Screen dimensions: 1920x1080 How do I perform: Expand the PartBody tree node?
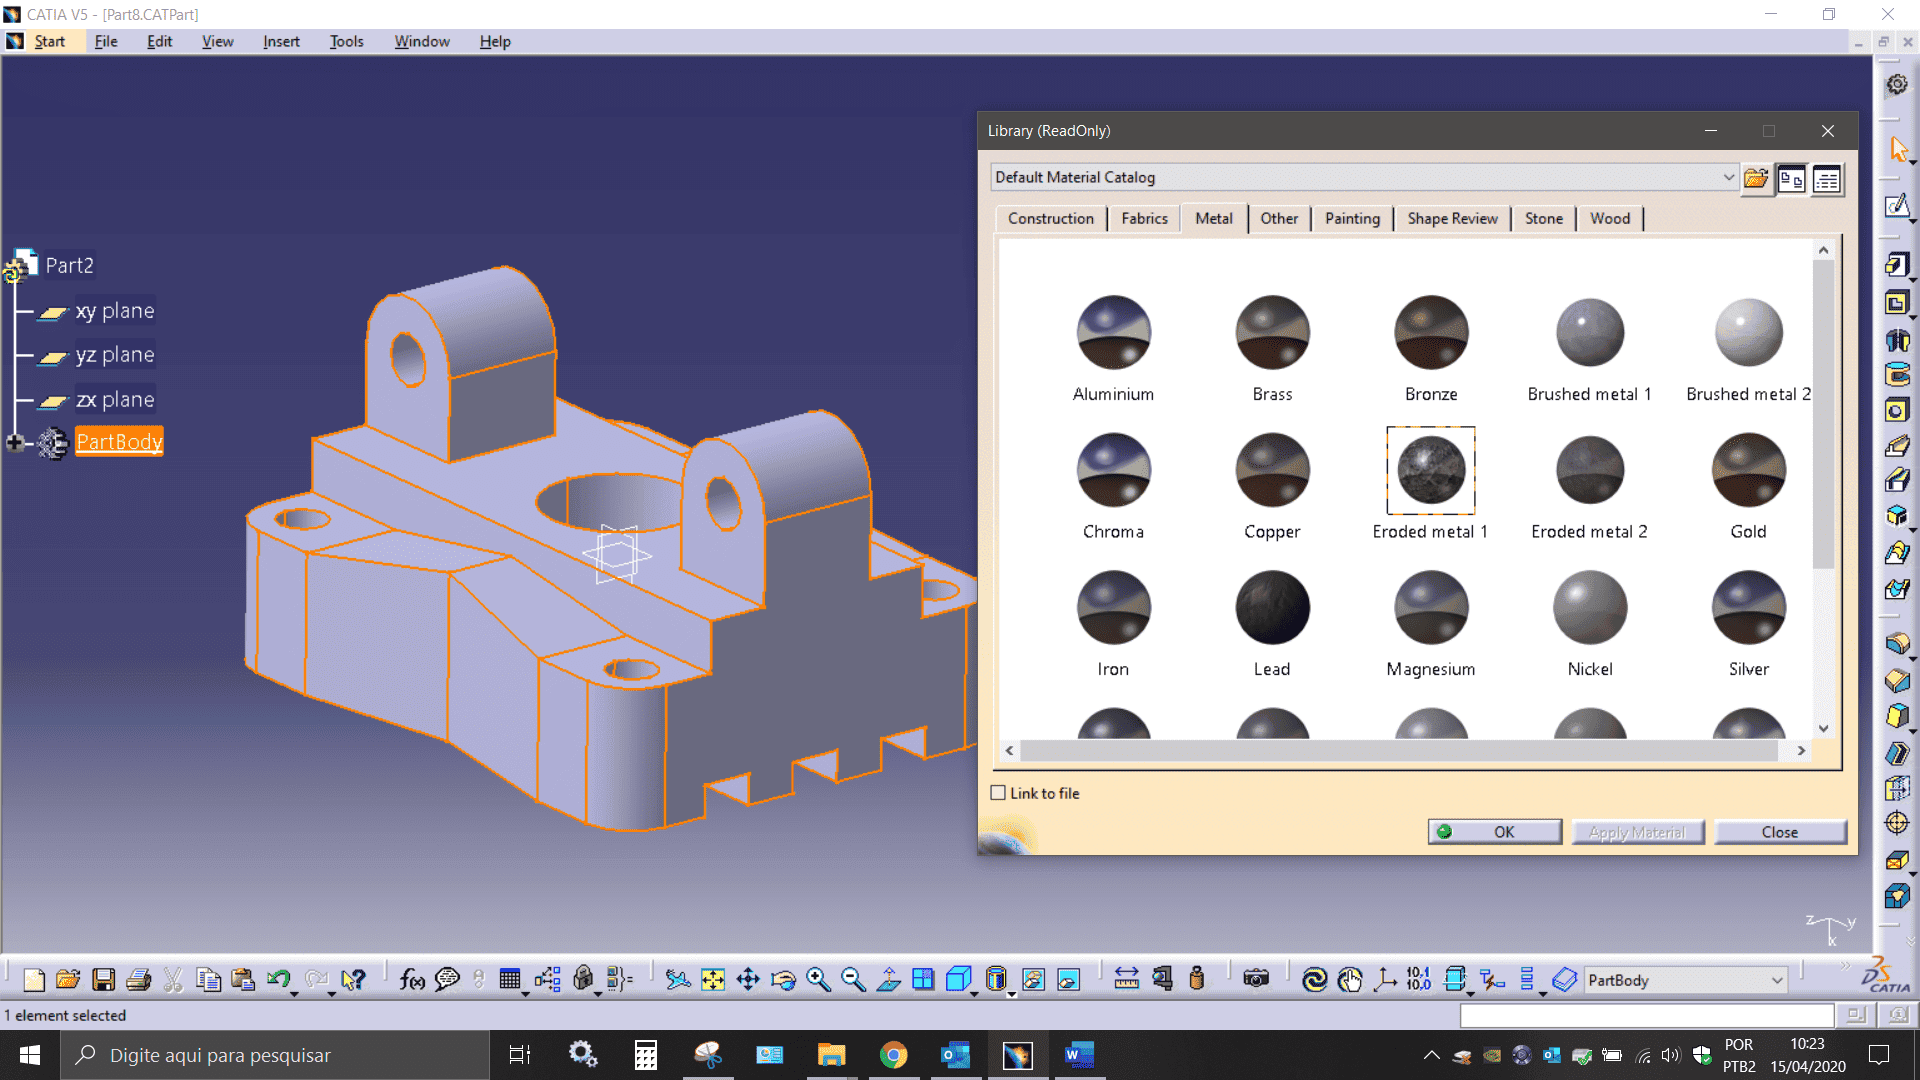15,442
